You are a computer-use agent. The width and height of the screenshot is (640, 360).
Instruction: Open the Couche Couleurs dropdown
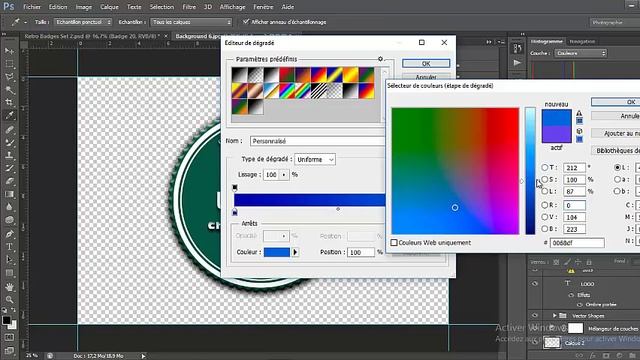(x=580, y=53)
